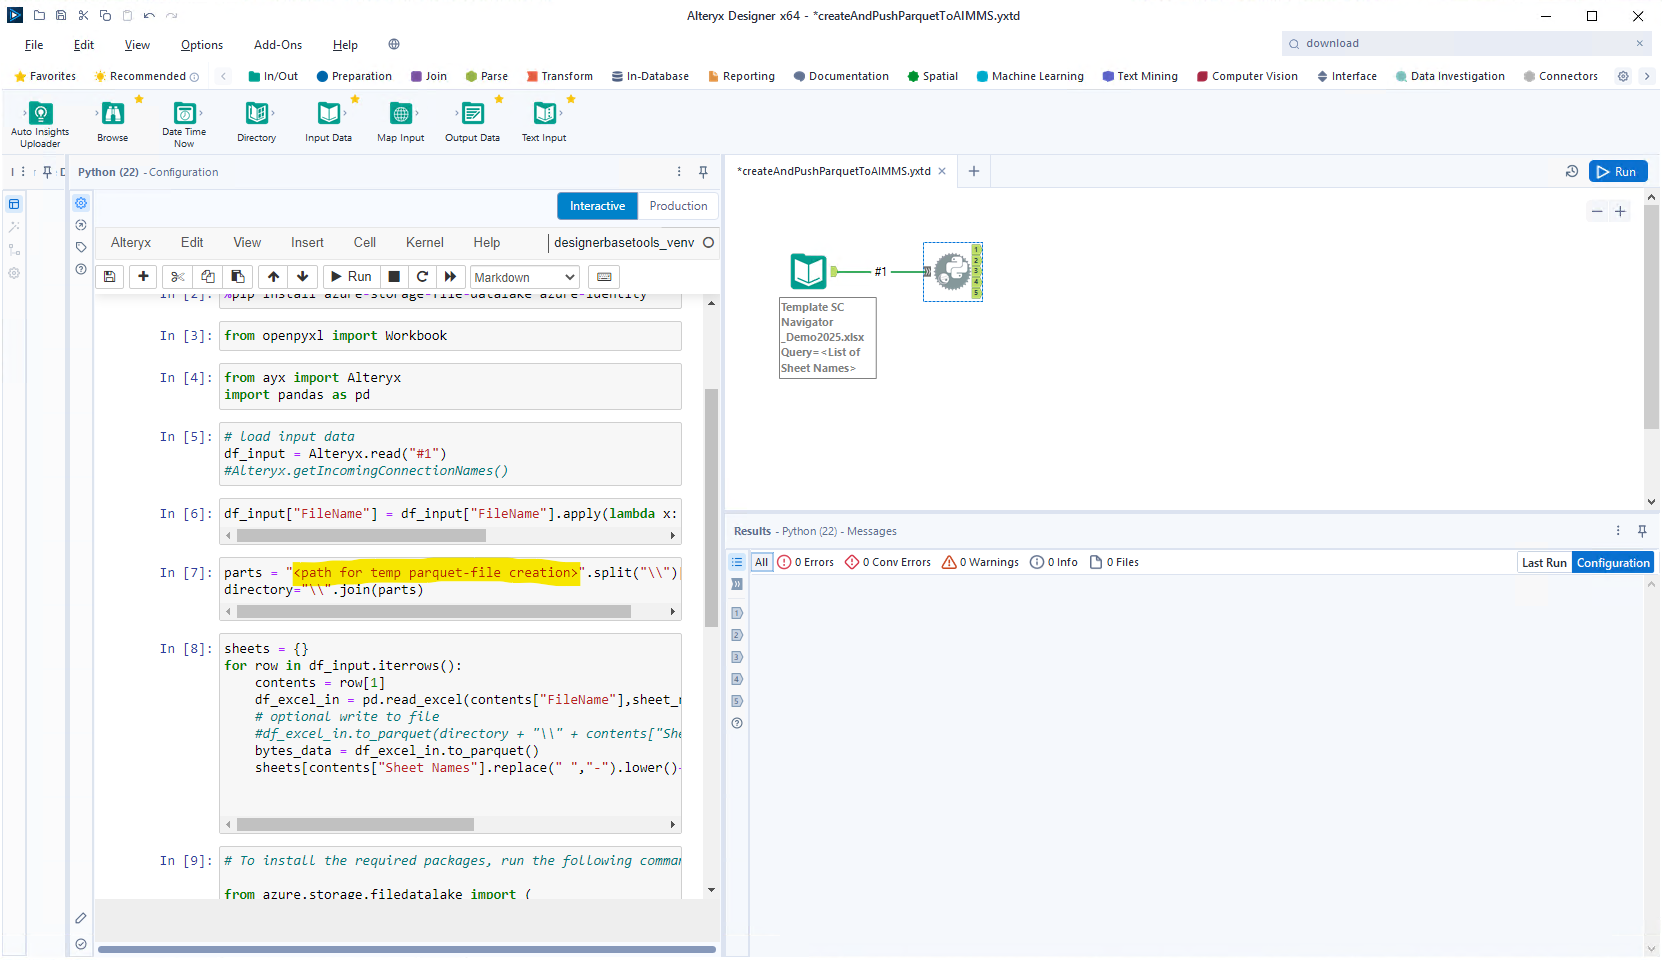The width and height of the screenshot is (1662, 960).
Task: Select the Output Data tool
Action: click(472, 122)
